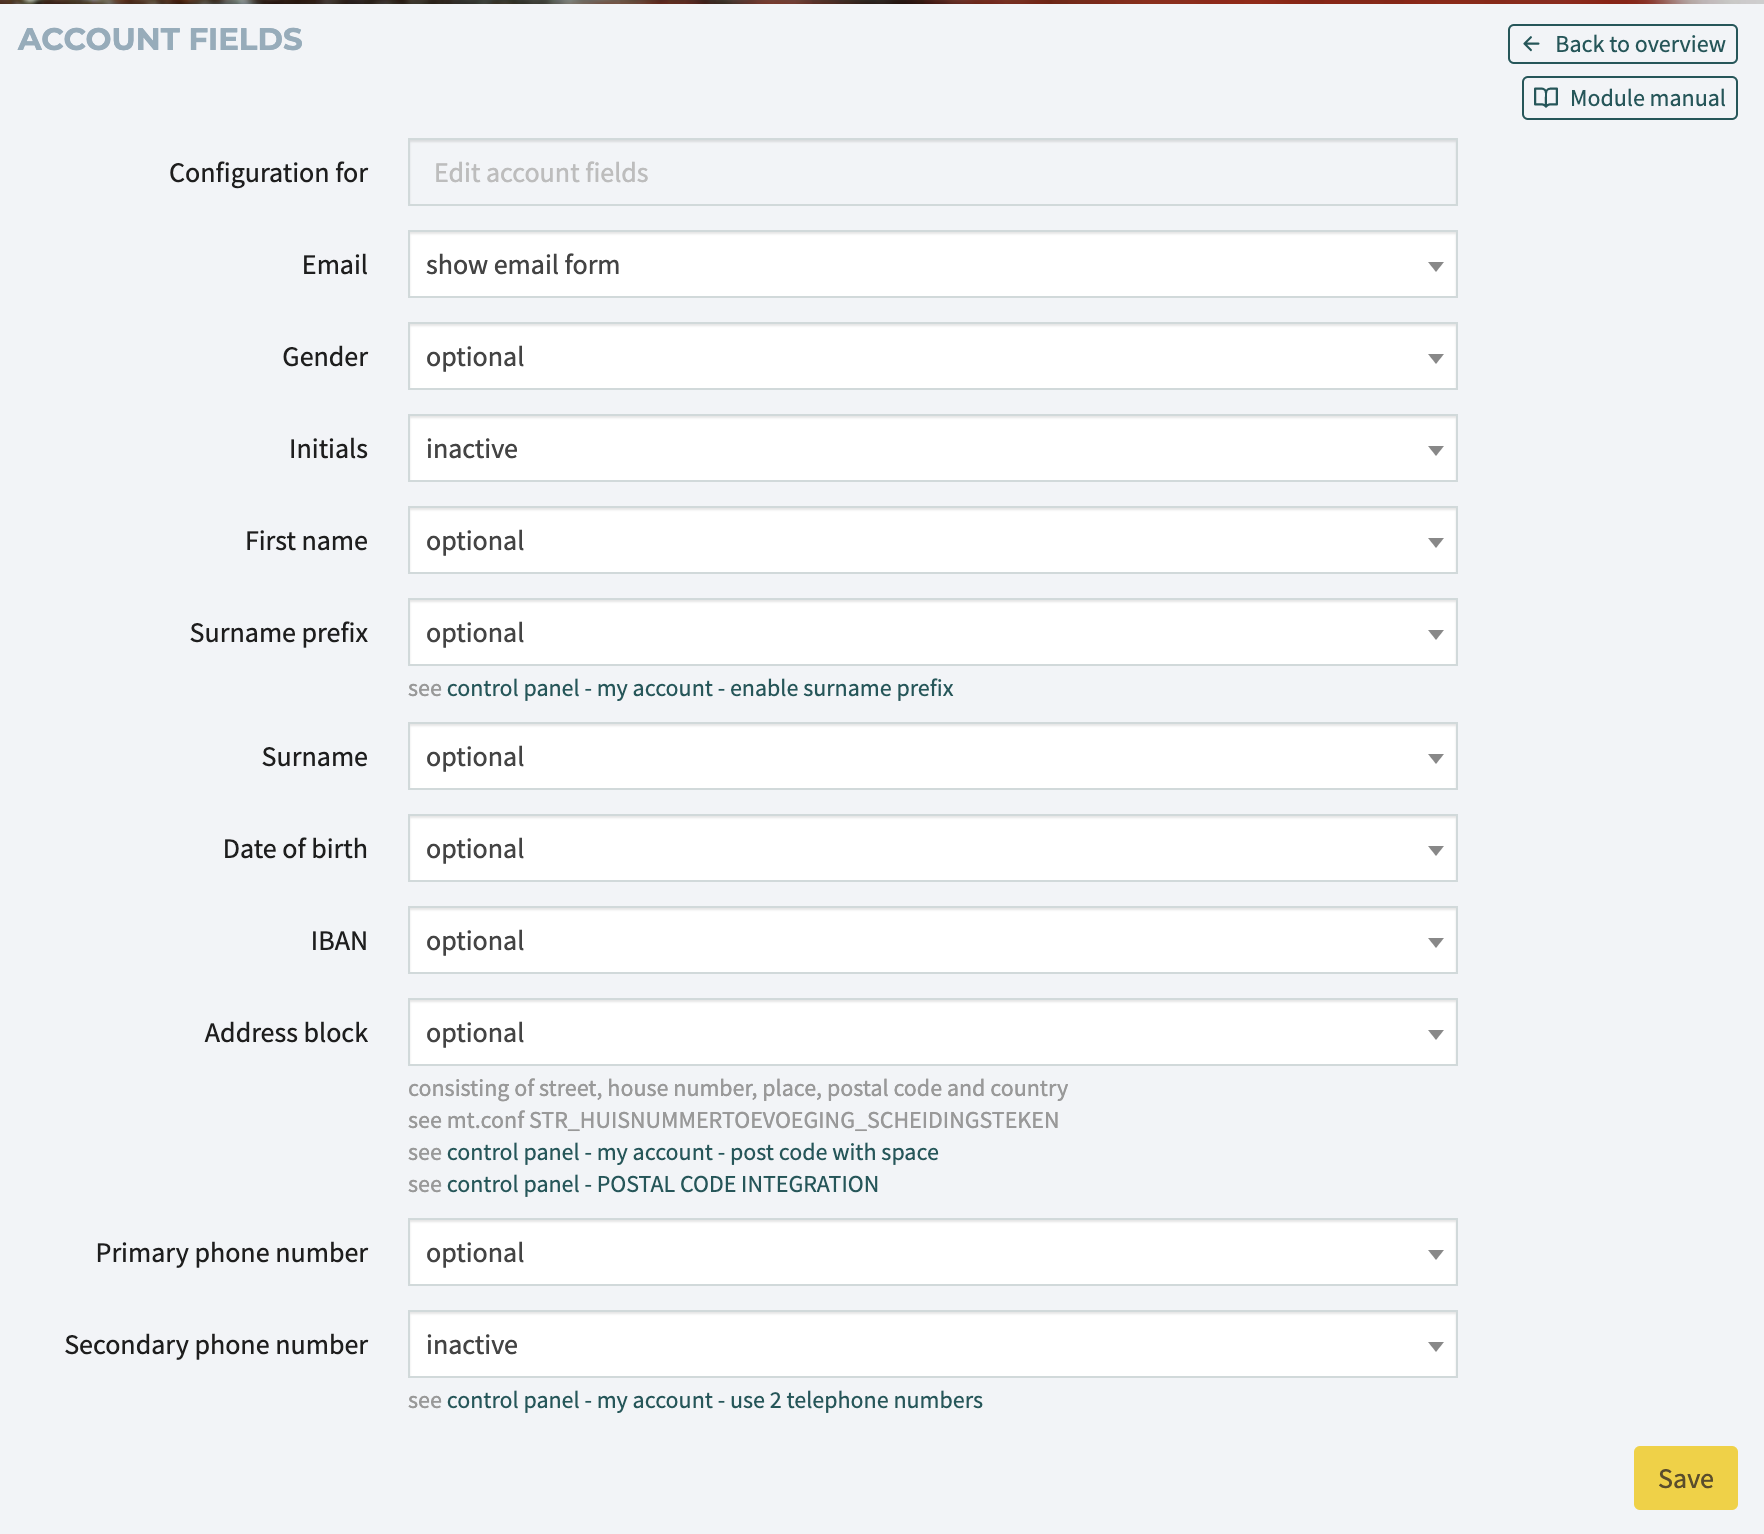Click the 'consisting of street, house number' hint
Image resolution: width=1764 pixels, height=1534 pixels.
(738, 1088)
